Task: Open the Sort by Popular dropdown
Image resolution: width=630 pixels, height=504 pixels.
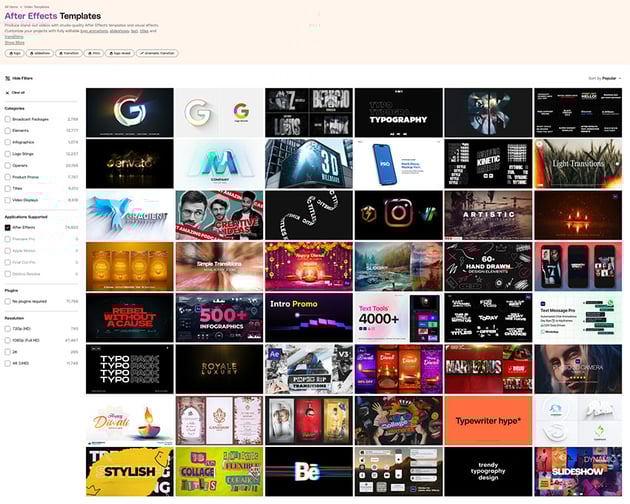Action: (605, 78)
